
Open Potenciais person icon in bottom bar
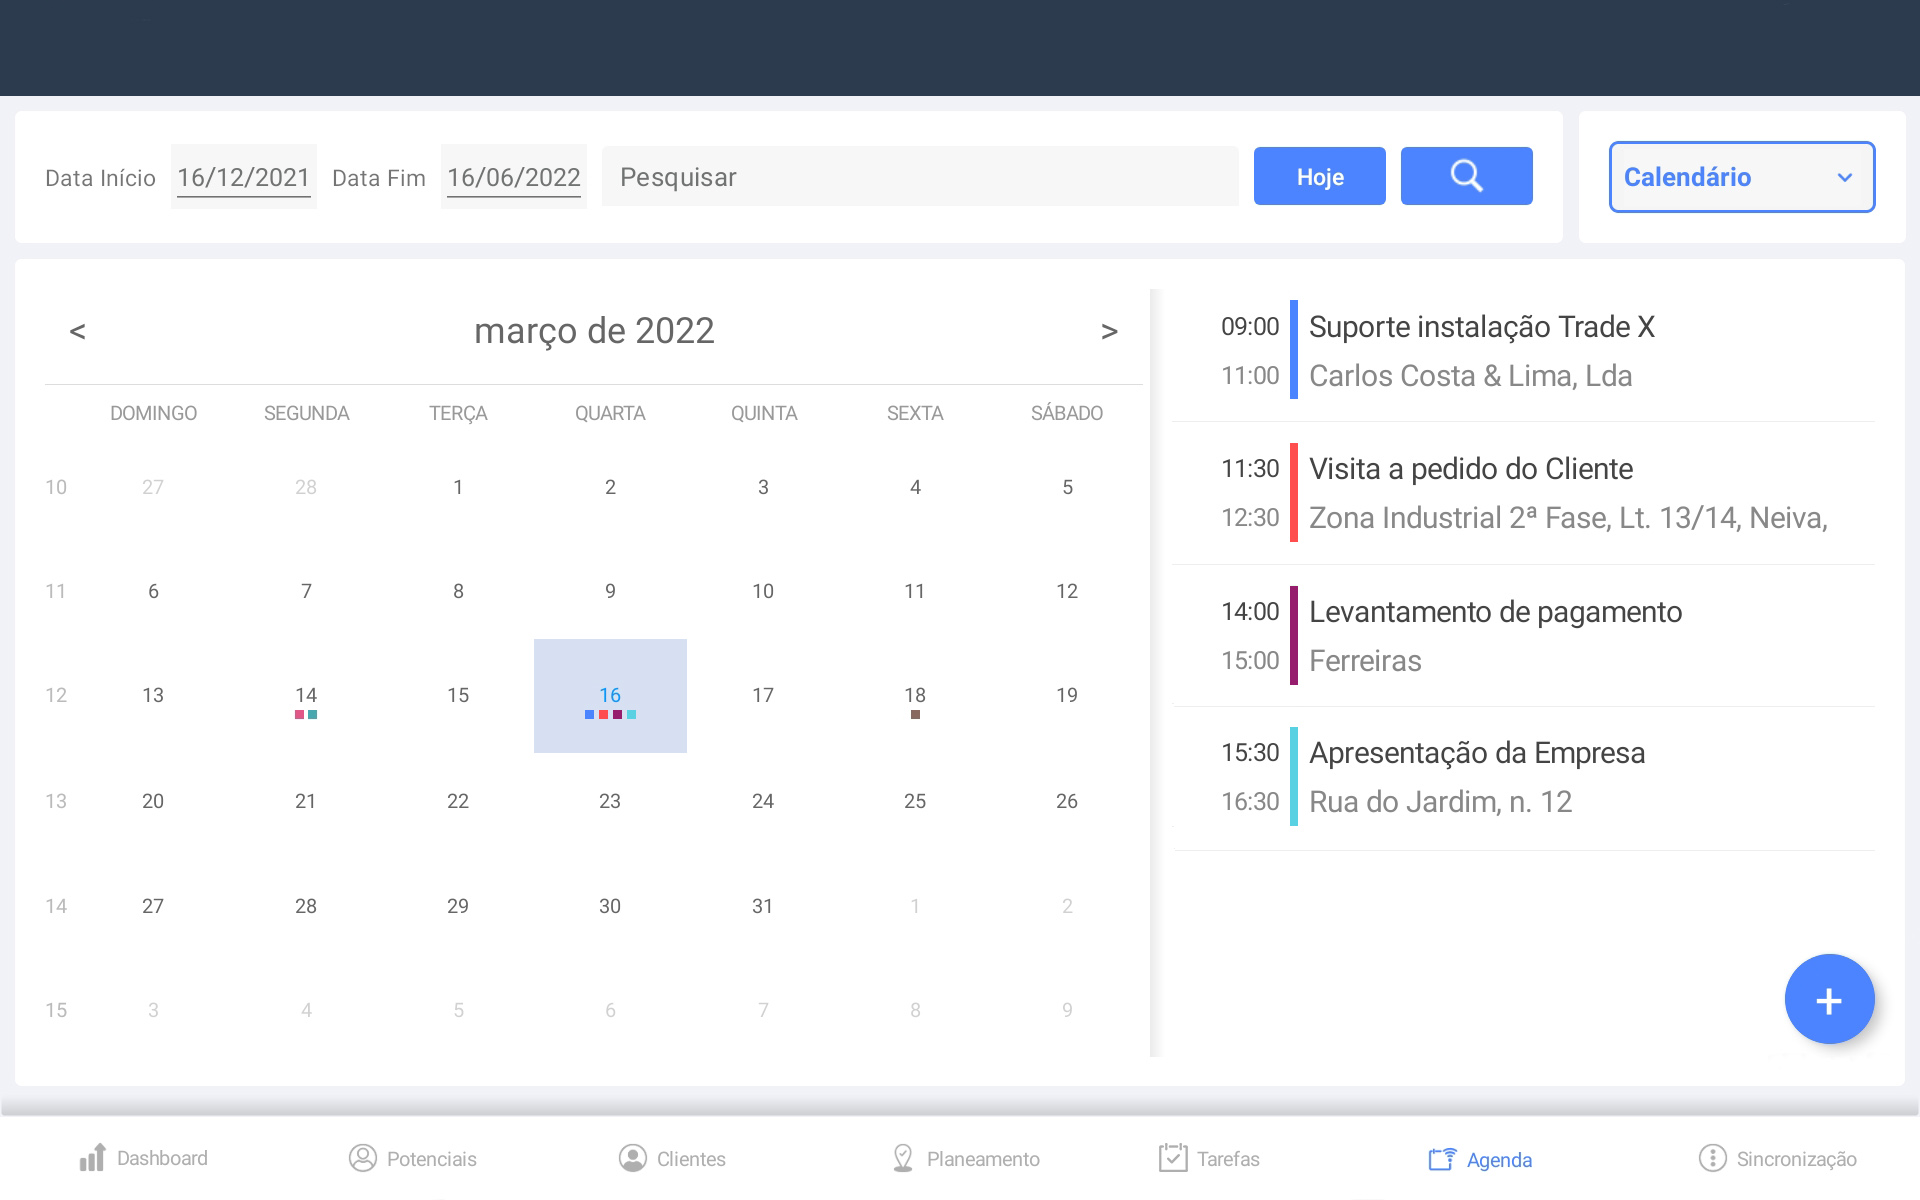[x=362, y=1158]
